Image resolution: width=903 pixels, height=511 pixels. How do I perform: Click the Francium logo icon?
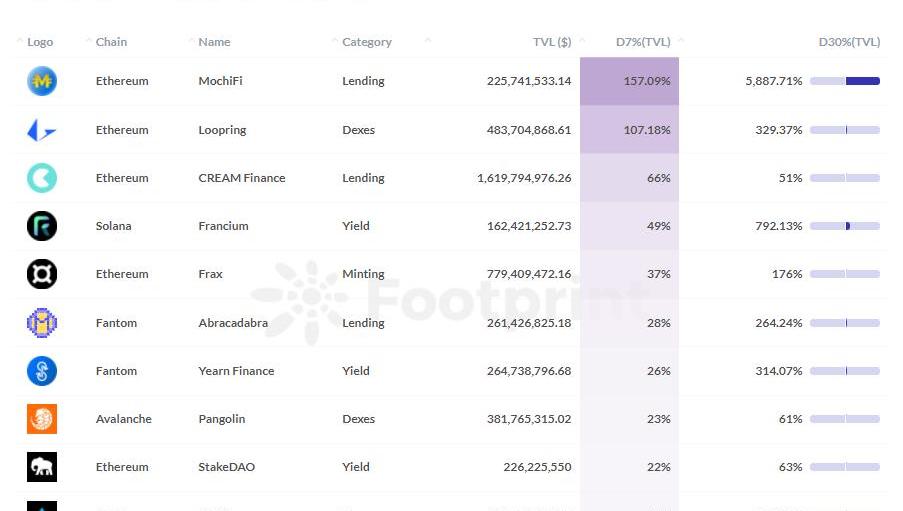point(42,226)
